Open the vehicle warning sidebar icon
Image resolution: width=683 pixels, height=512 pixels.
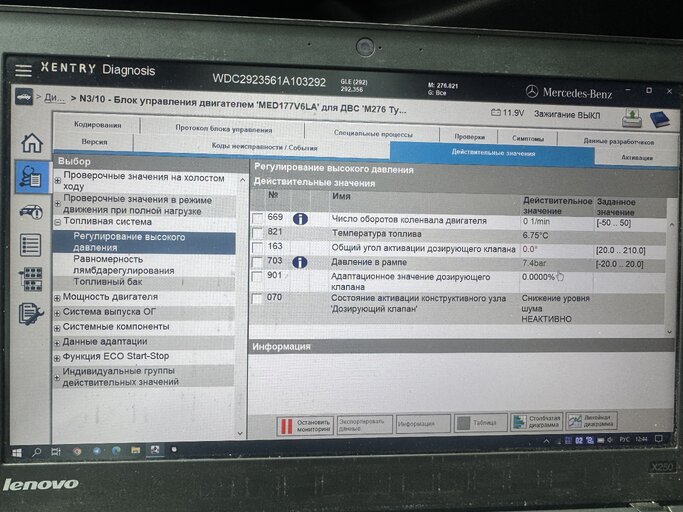(x=31, y=211)
